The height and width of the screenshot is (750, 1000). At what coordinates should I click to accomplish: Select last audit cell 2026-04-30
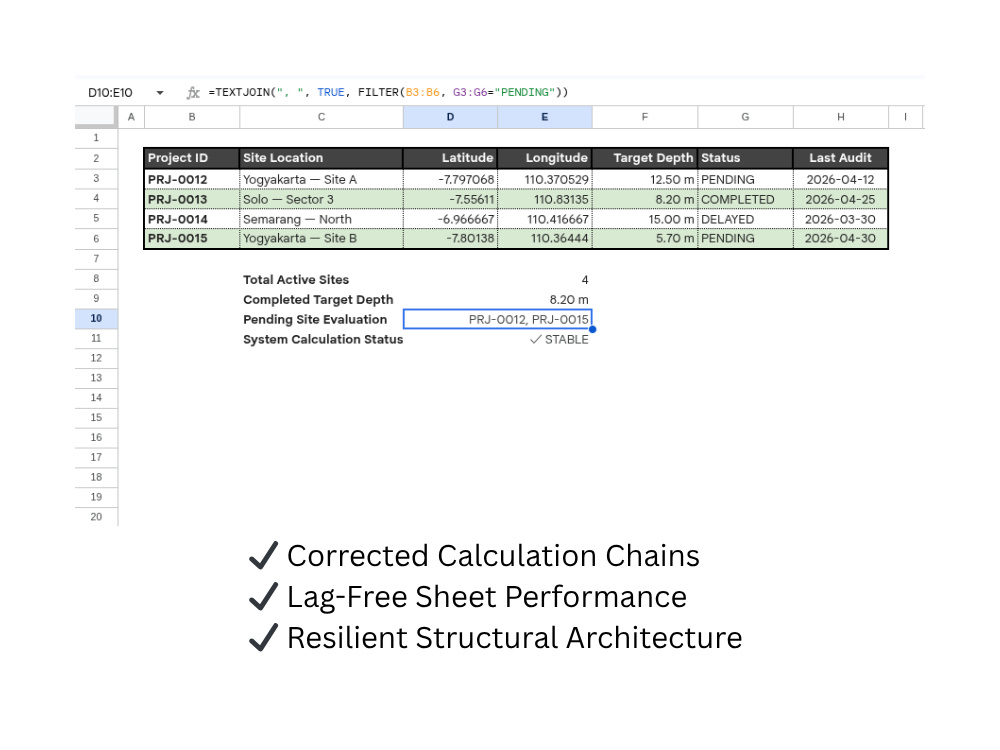point(841,239)
